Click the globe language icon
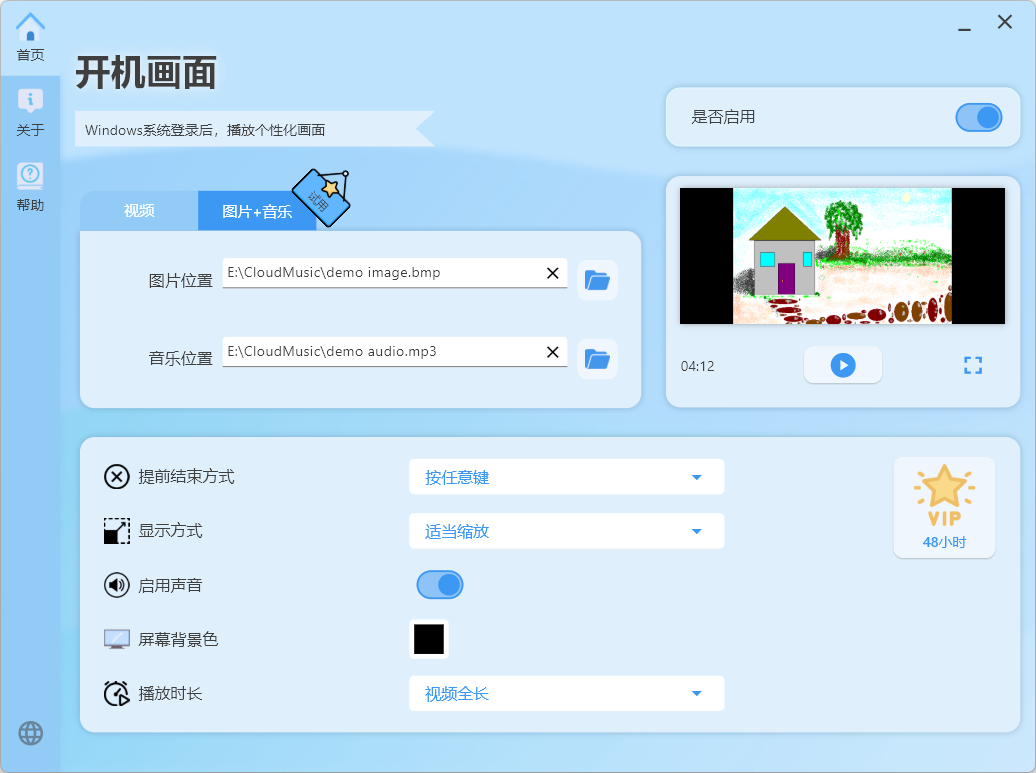This screenshot has width=1036, height=773. (x=31, y=733)
